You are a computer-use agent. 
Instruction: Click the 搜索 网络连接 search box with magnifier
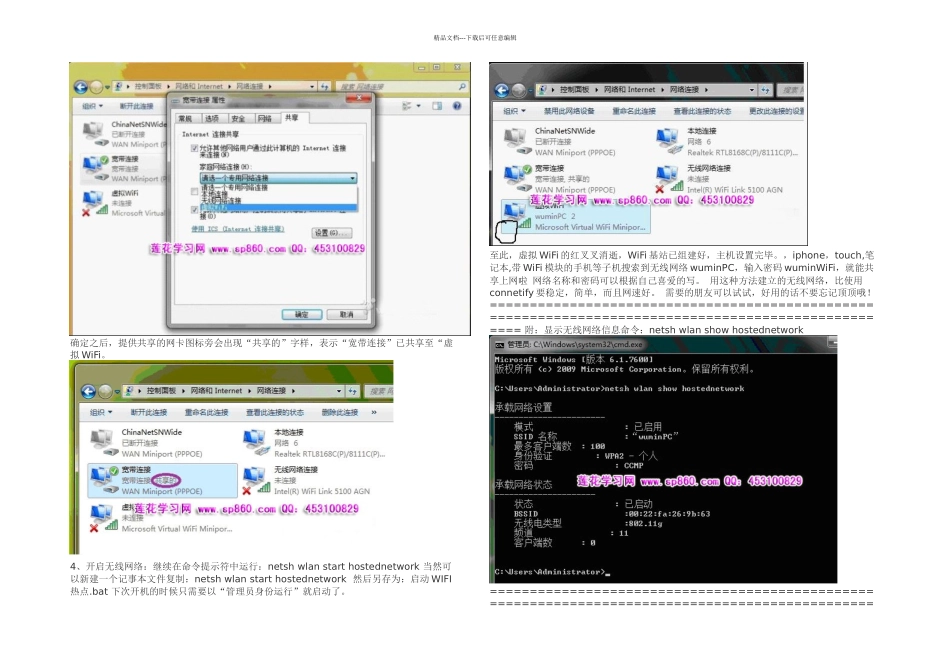coord(402,87)
